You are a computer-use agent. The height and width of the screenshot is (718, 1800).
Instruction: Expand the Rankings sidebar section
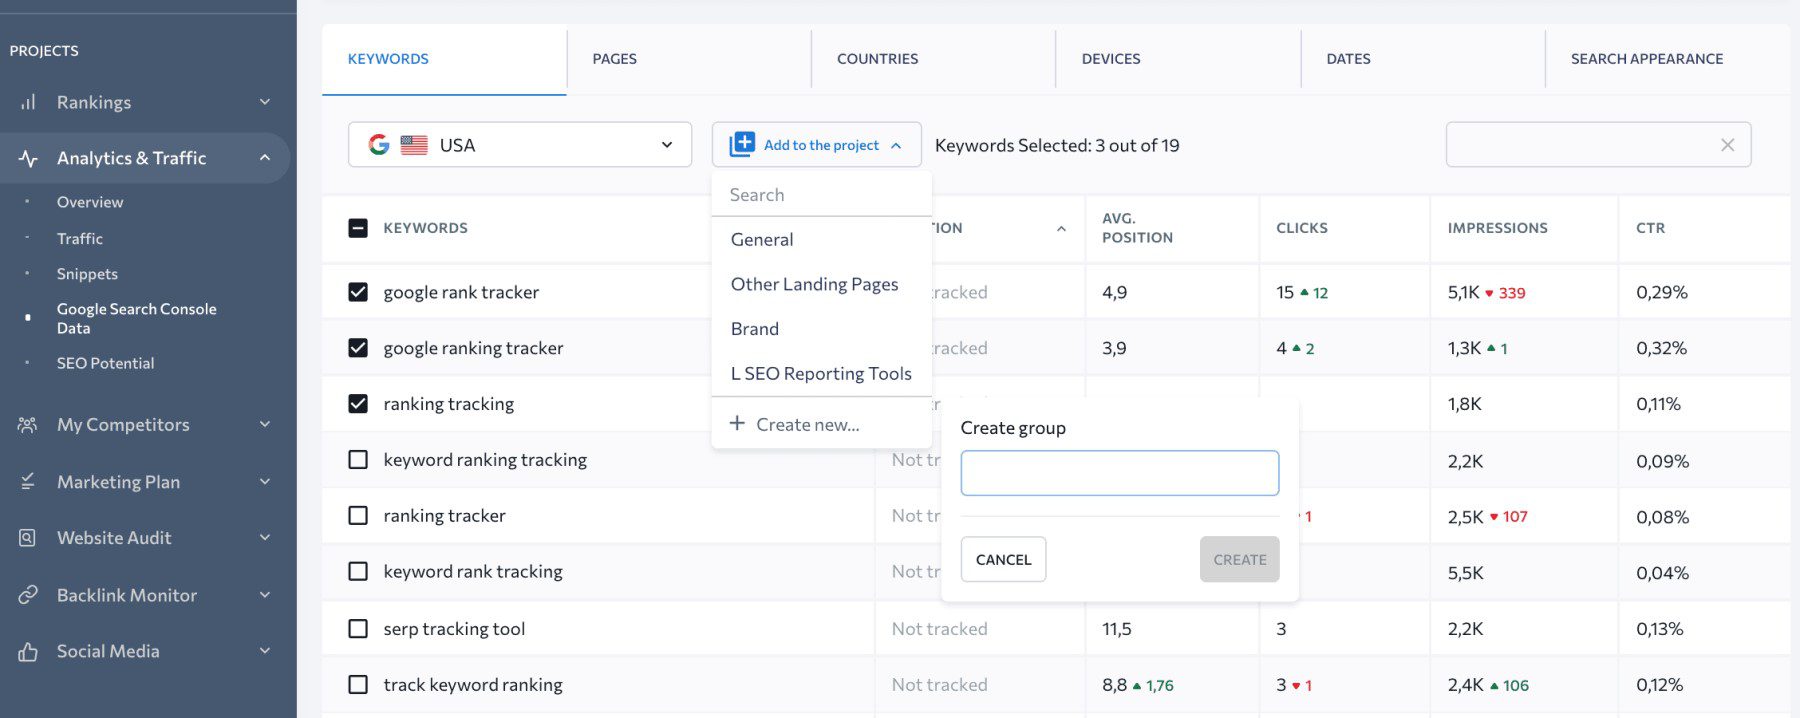[x=264, y=102]
